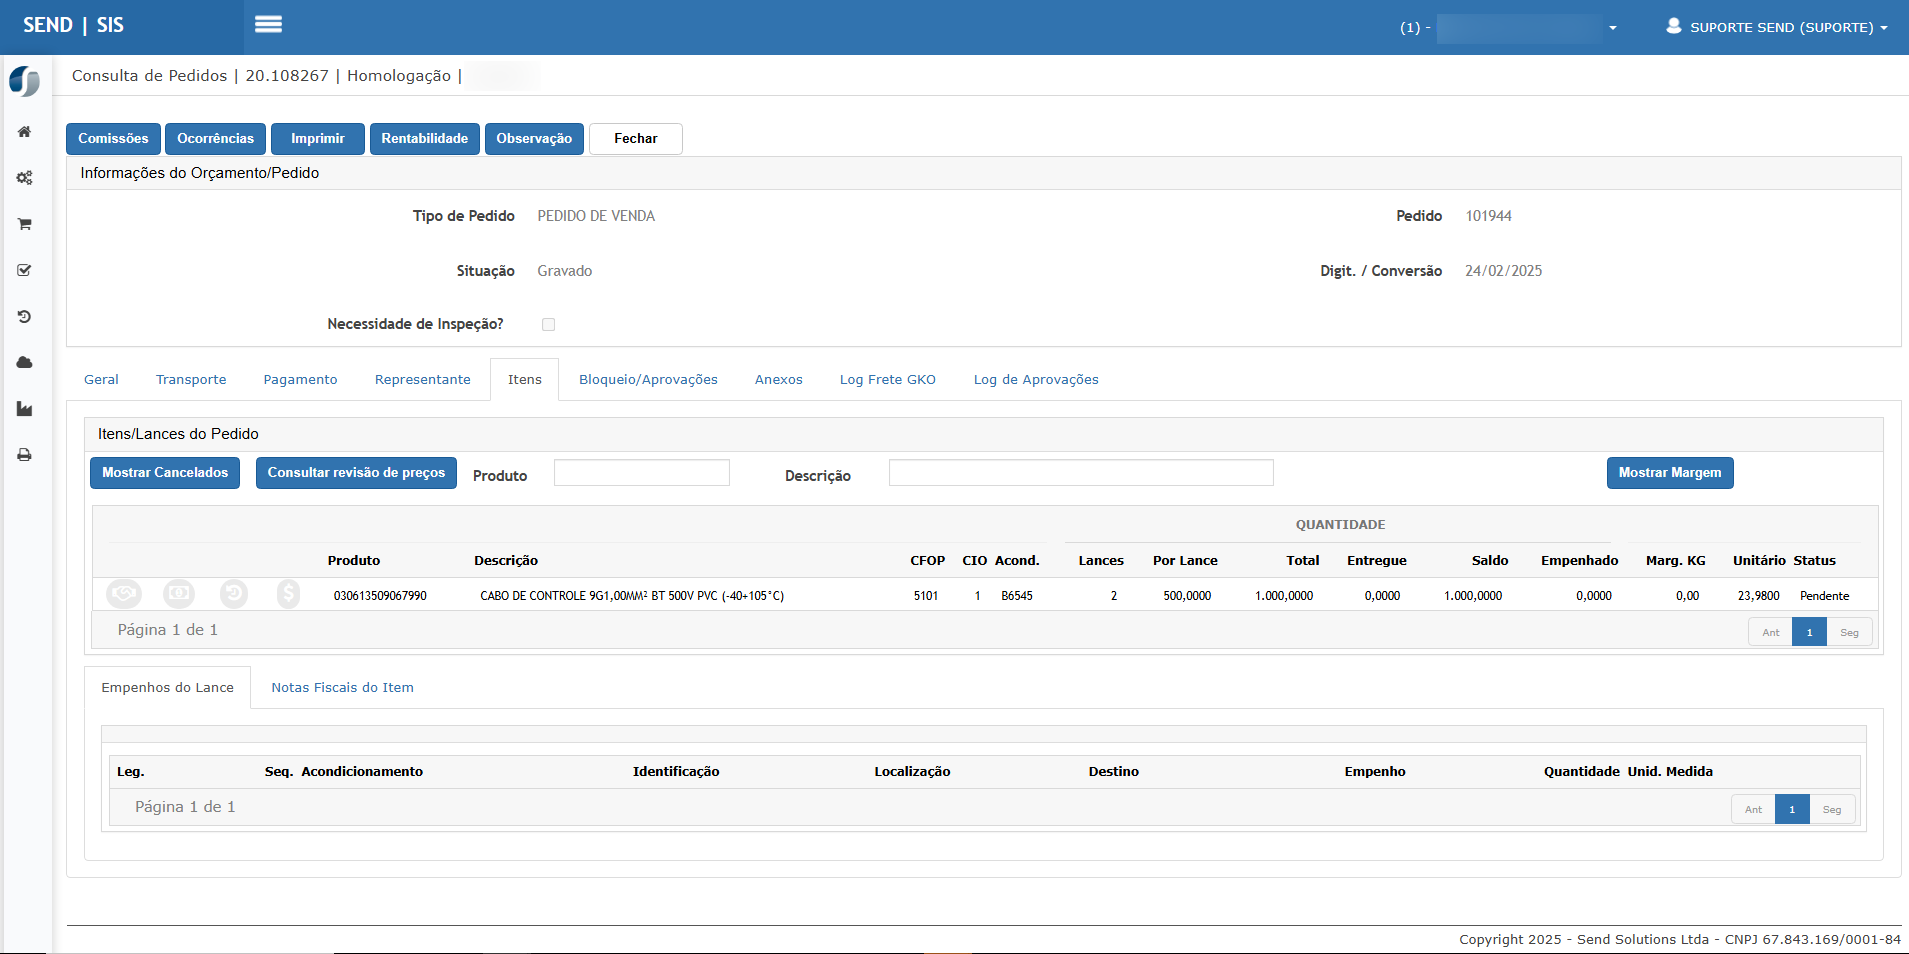Click the Descrição filter input field
The image size is (1909, 954).
(x=1080, y=473)
